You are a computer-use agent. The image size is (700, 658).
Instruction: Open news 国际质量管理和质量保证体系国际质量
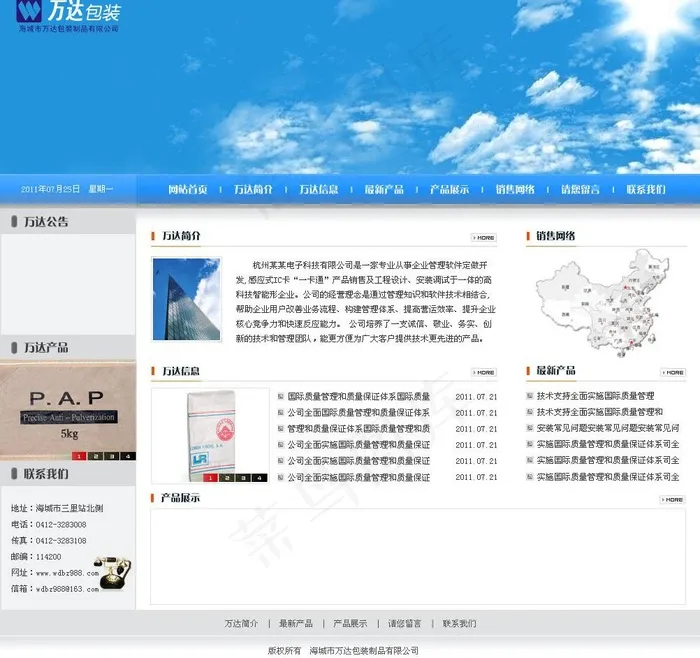click(x=358, y=396)
